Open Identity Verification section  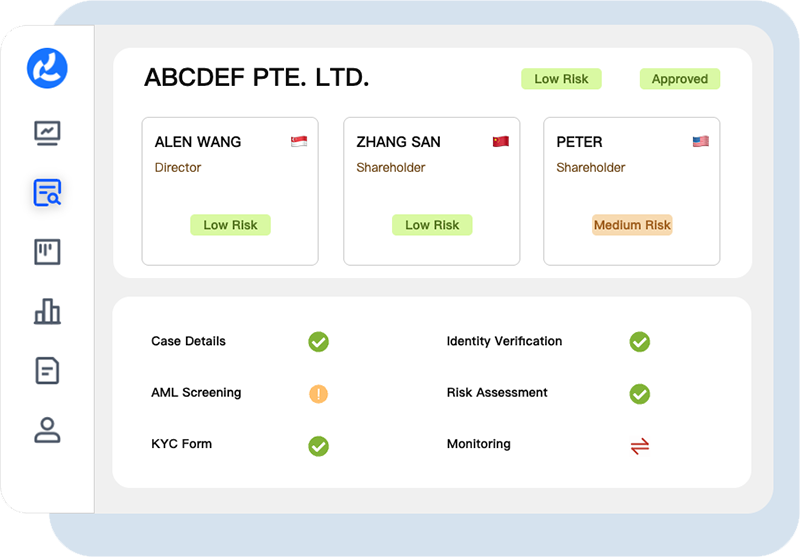(x=504, y=341)
